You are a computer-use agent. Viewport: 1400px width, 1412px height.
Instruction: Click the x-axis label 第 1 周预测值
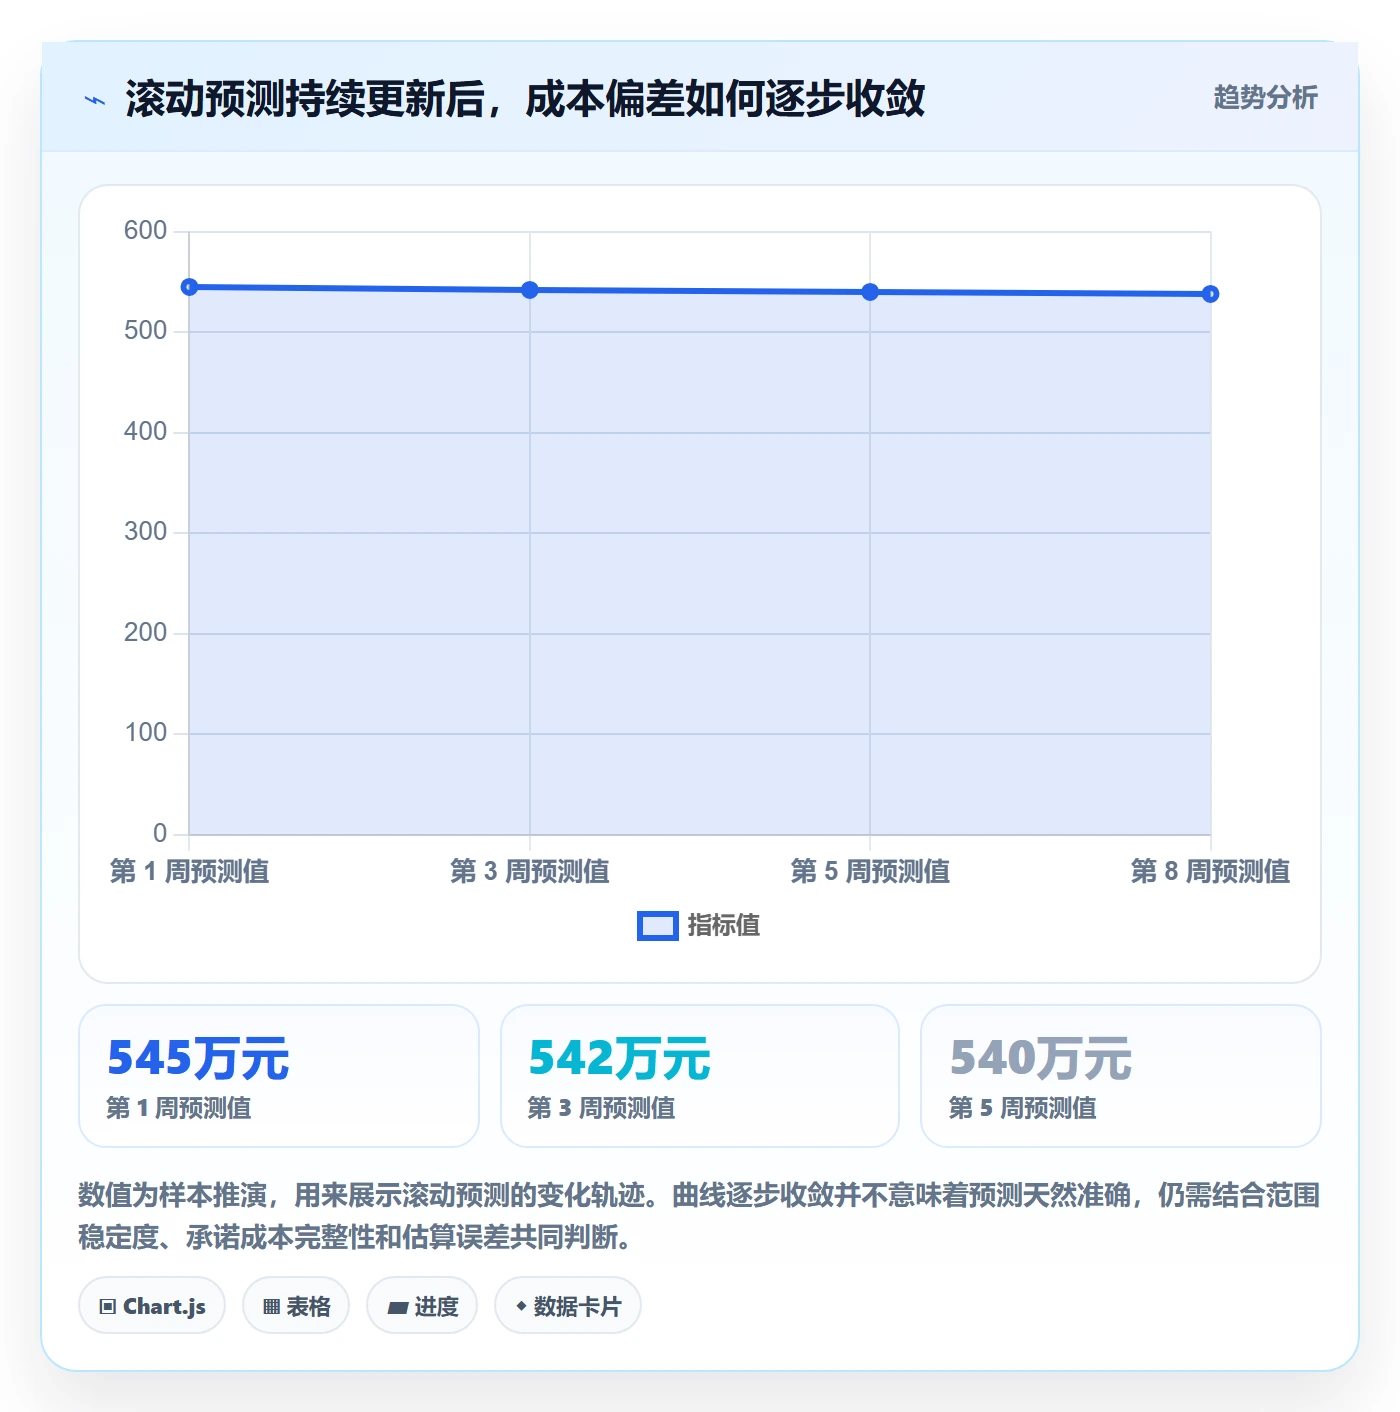click(x=189, y=872)
